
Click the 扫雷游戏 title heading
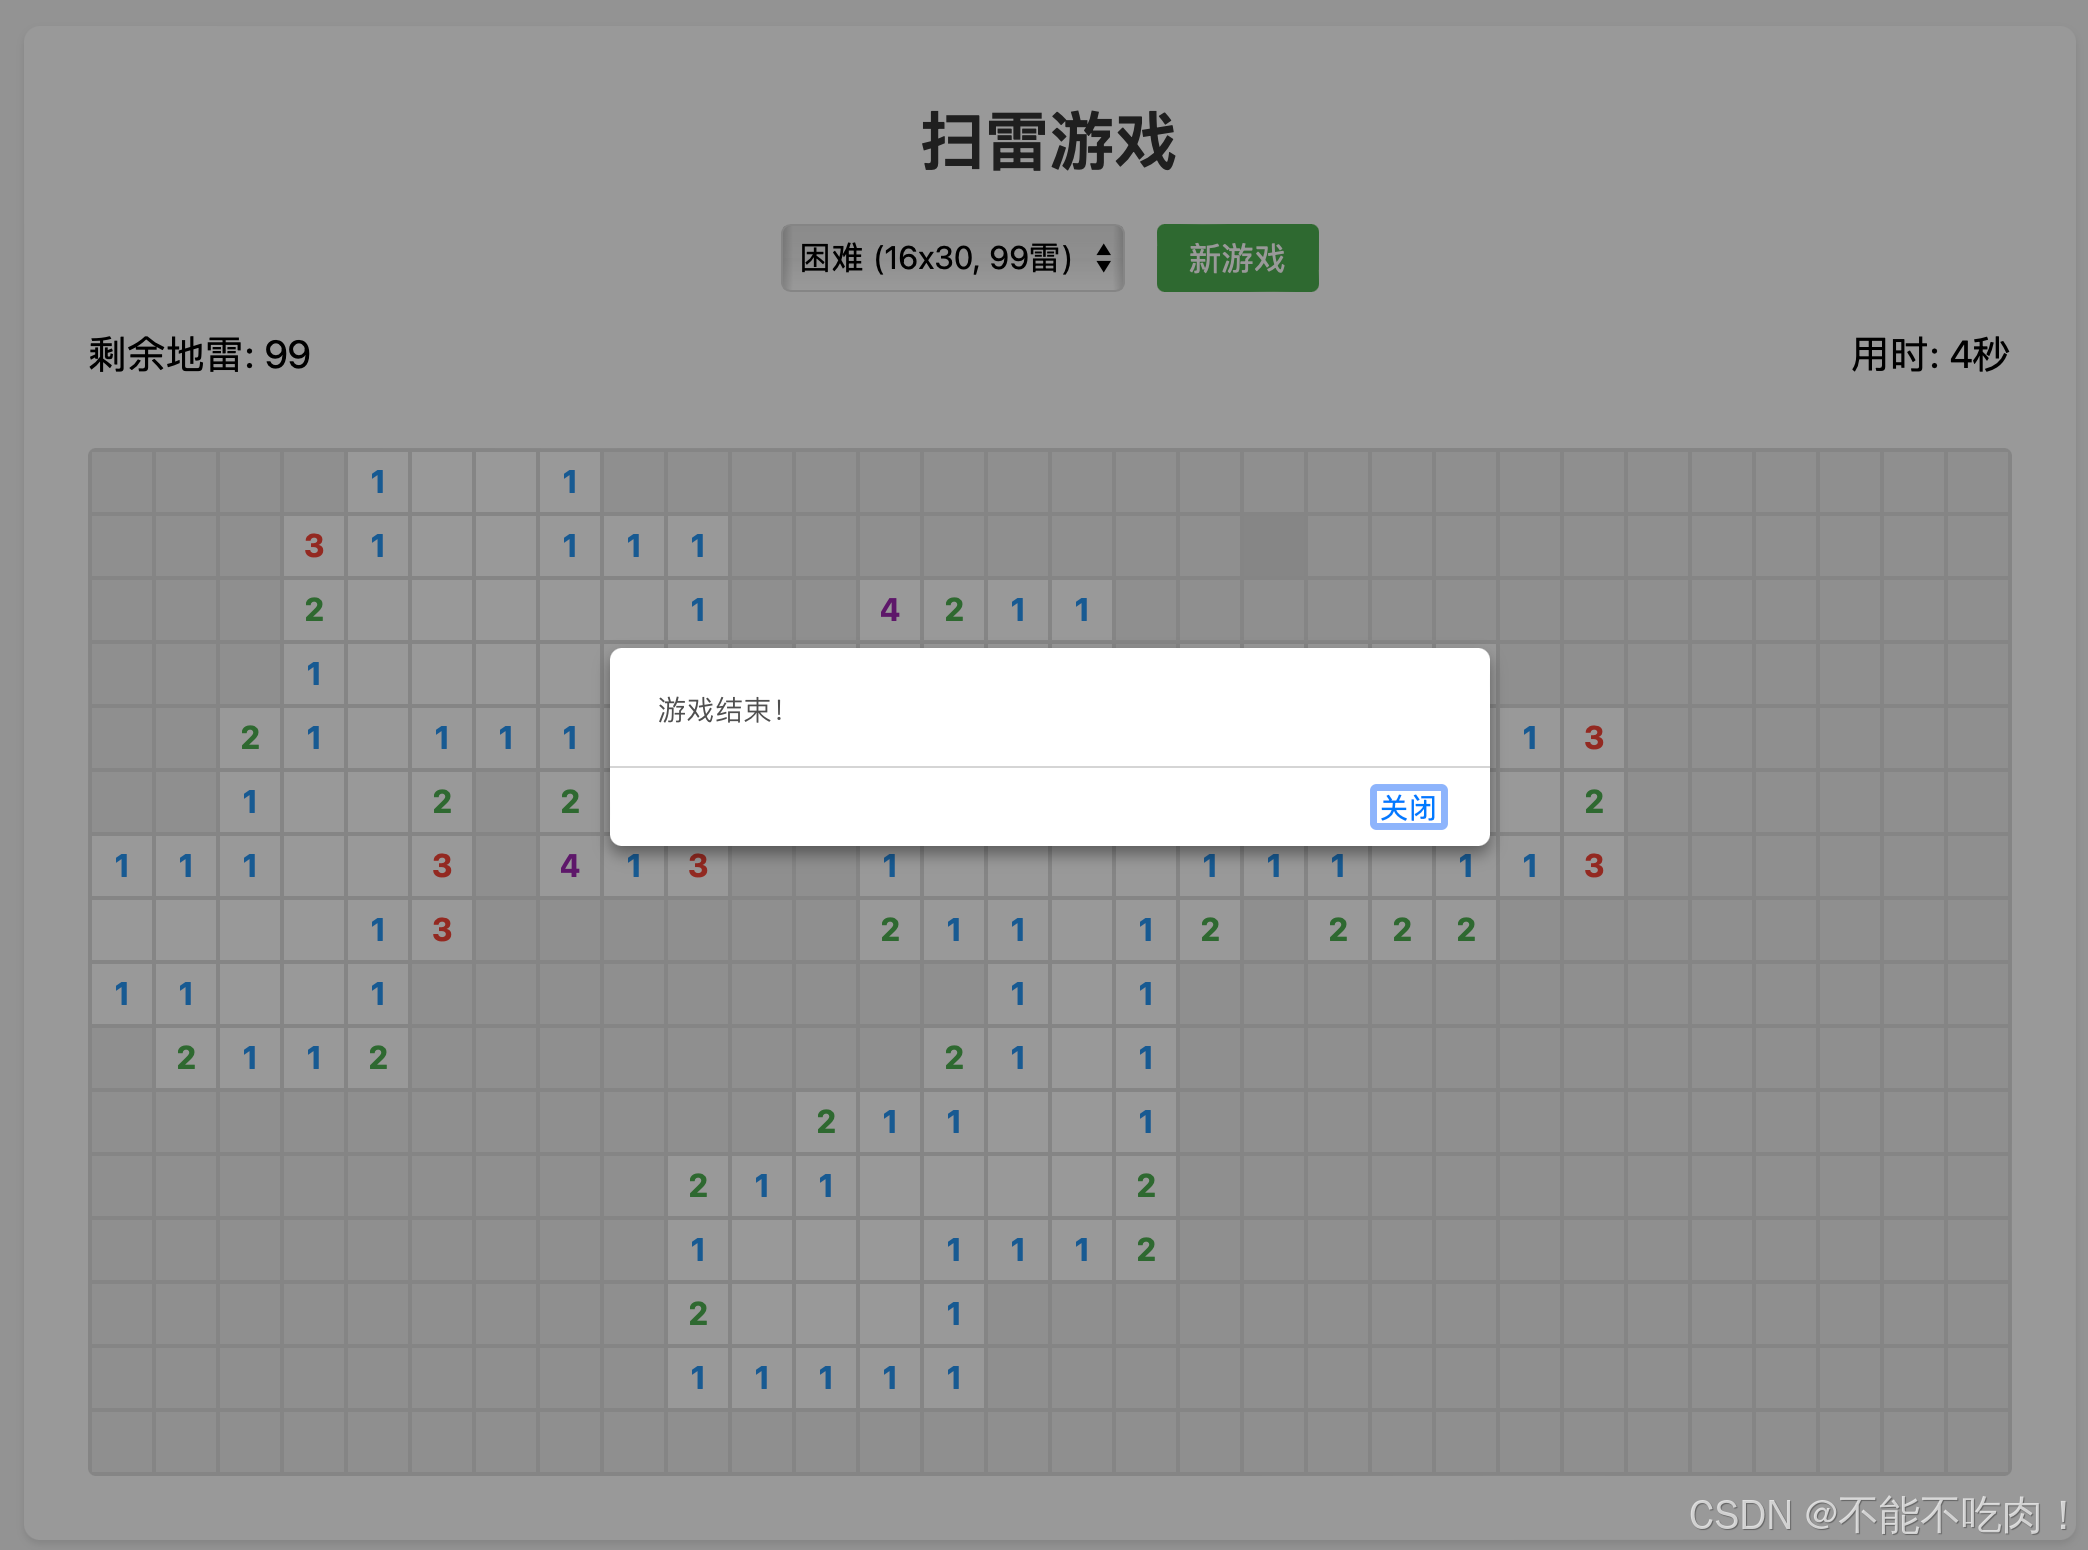(1048, 142)
